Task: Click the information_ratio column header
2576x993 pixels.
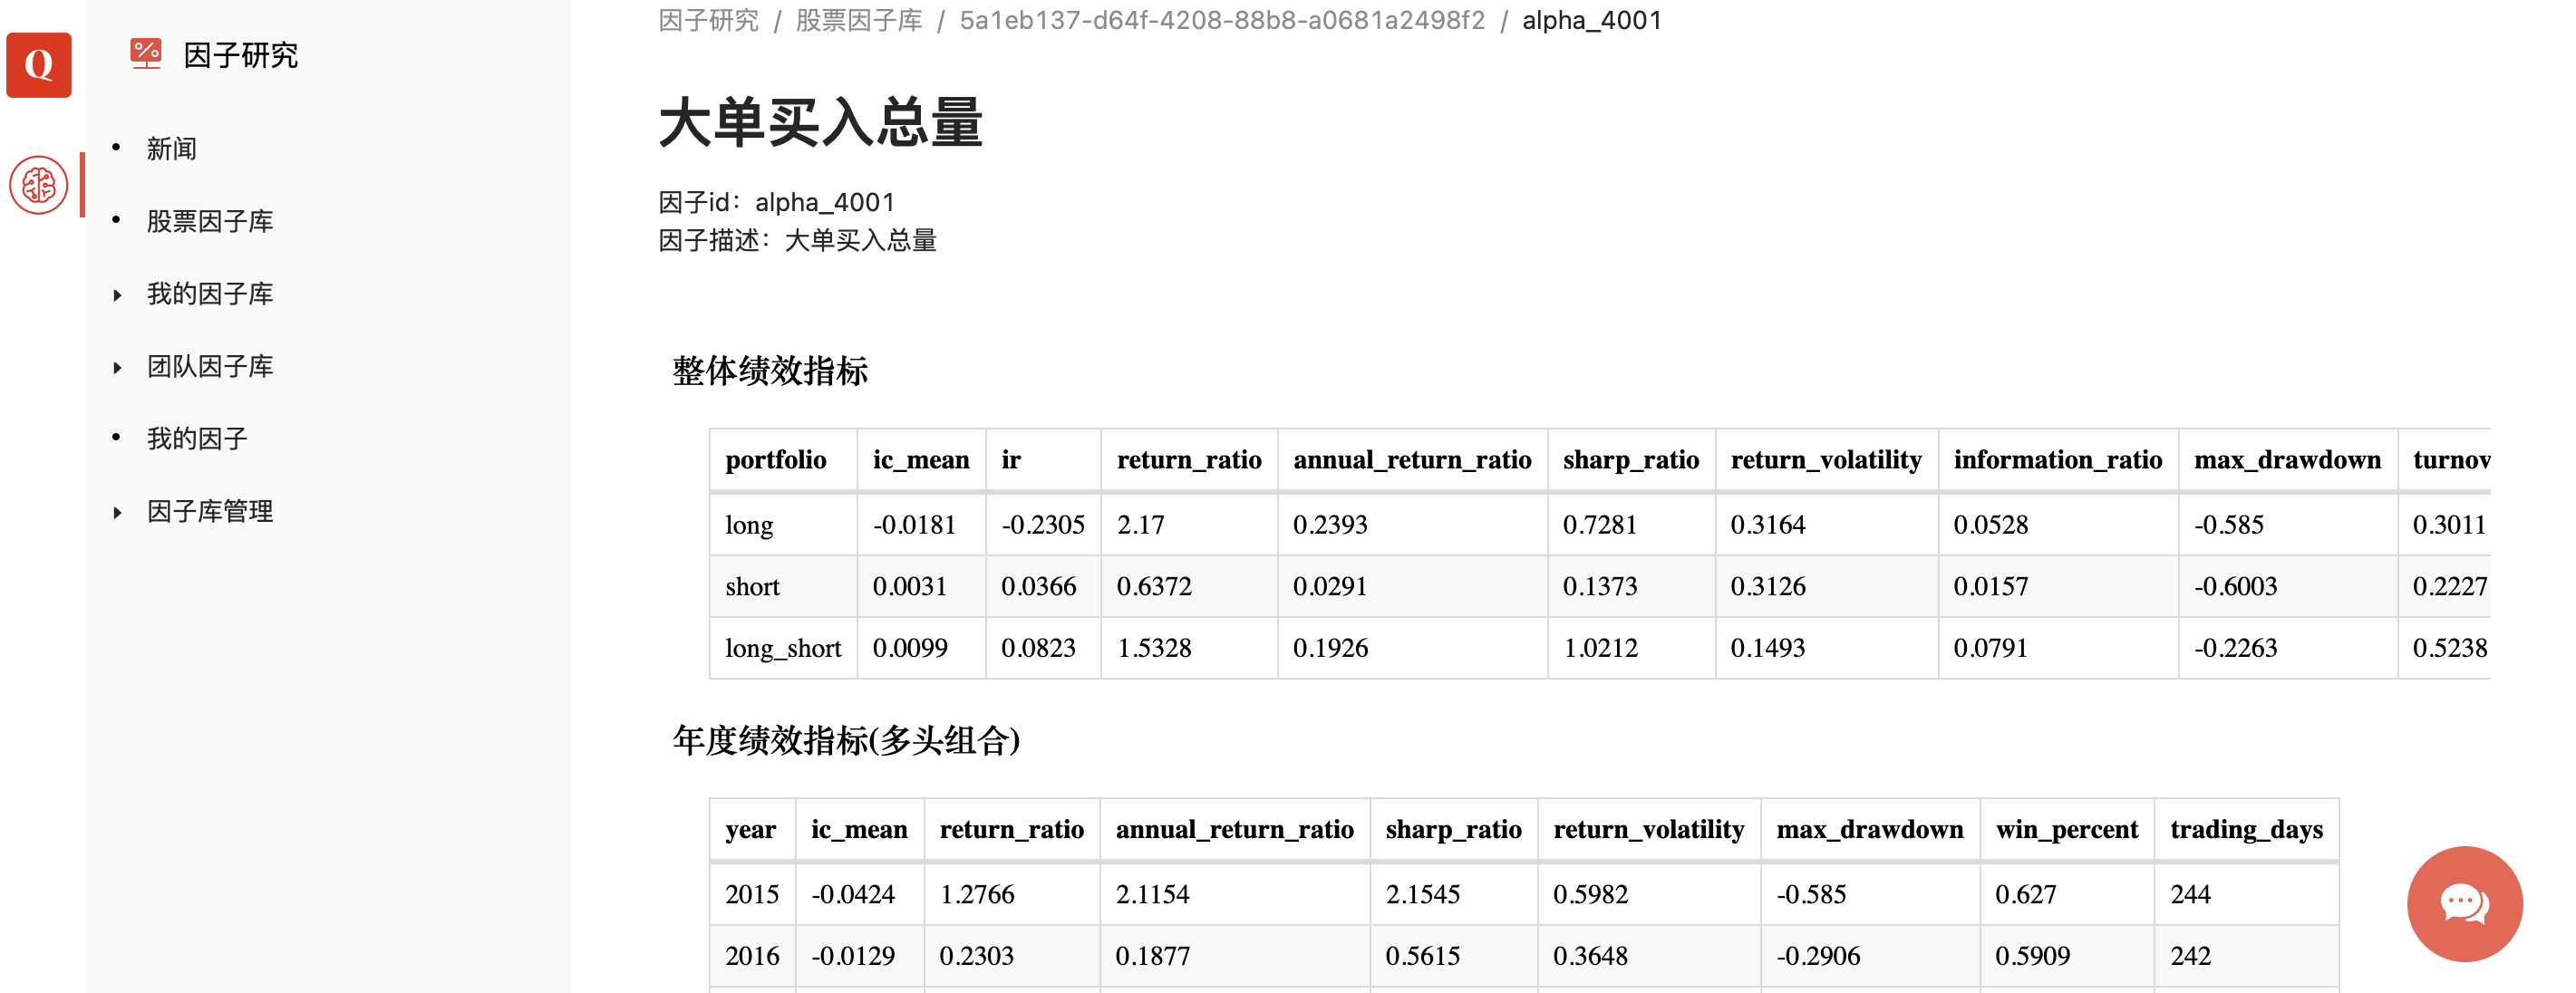Action: (x=2058, y=460)
